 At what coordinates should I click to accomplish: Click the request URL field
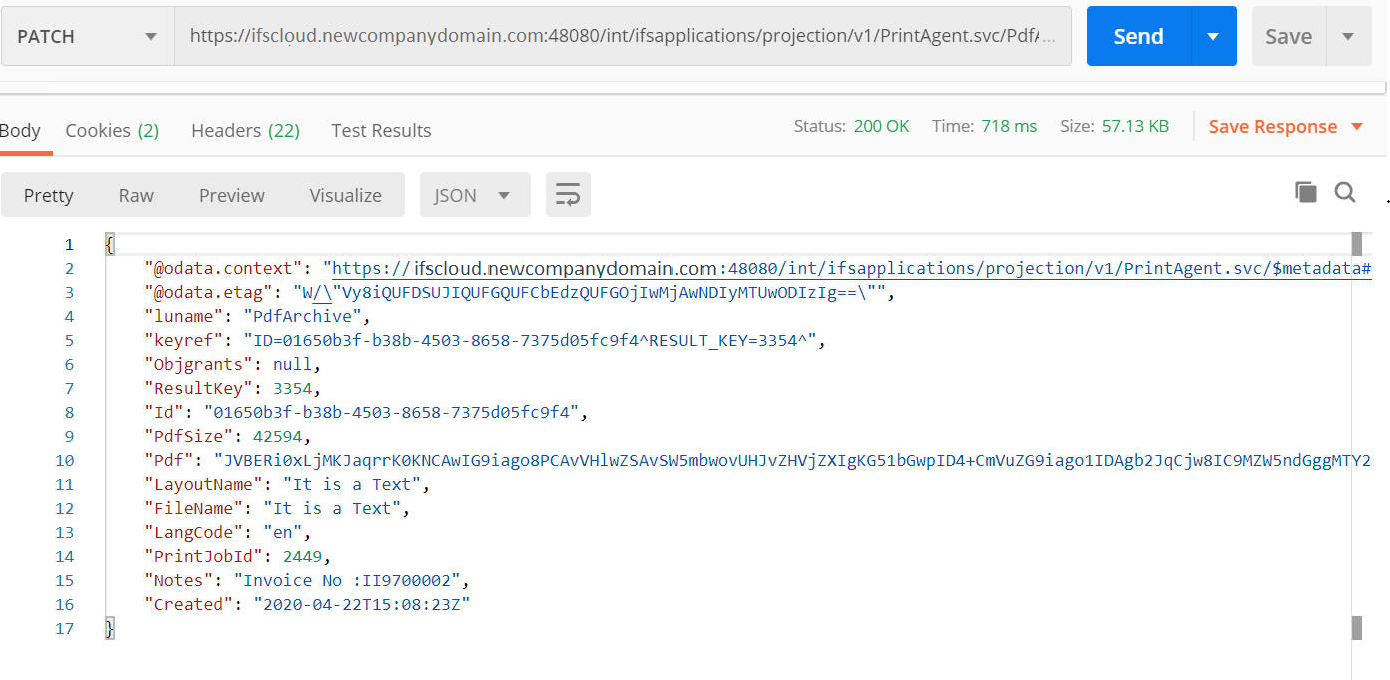[x=622, y=37]
